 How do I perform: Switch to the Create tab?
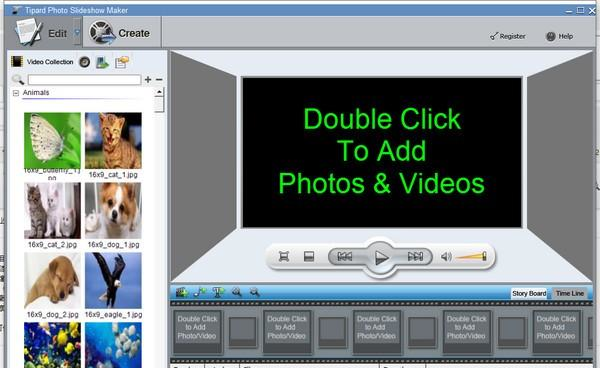122,33
